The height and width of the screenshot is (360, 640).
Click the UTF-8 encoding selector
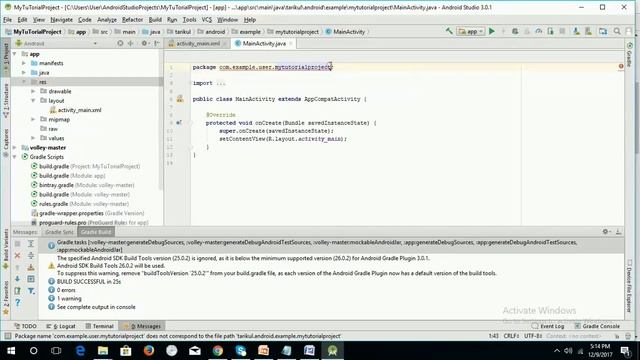coord(533,336)
